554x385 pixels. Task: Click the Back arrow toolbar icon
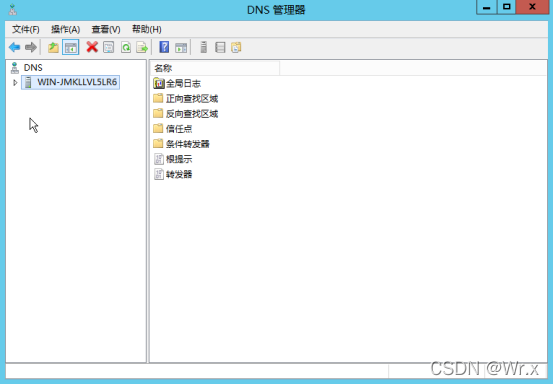click(x=14, y=47)
